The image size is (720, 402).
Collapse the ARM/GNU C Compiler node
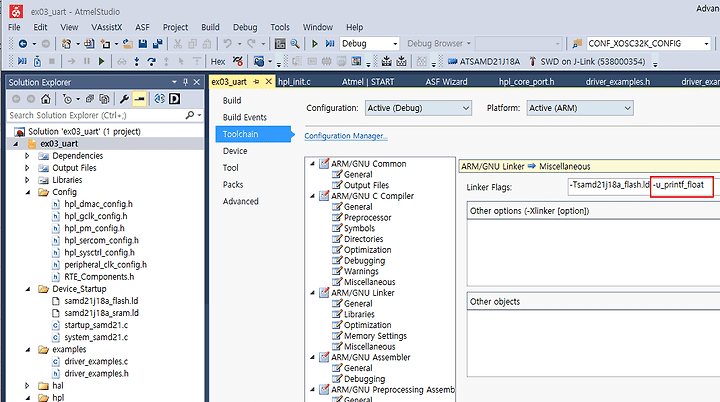coord(312,196)
